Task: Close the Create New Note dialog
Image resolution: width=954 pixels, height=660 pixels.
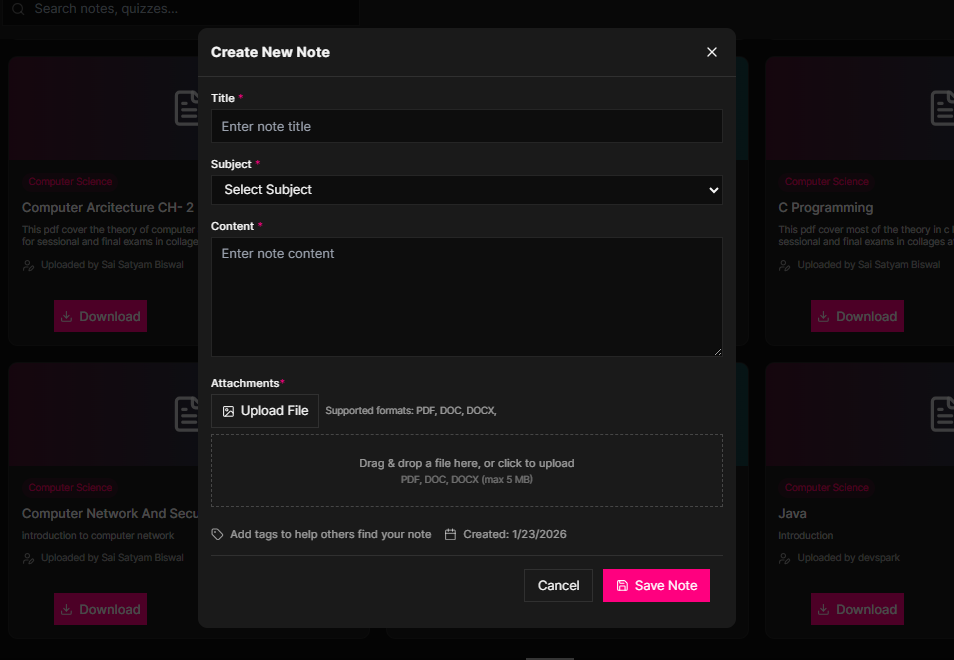Action: point(712,52)
